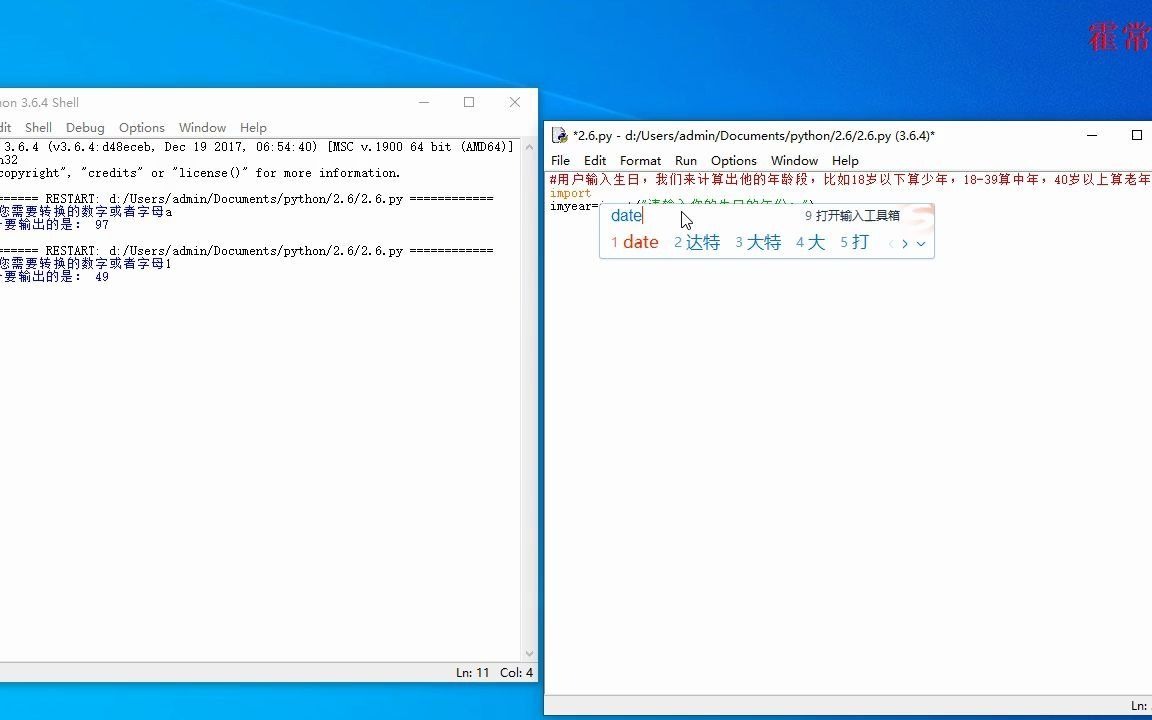Expand the candidate list with the down chevron
Screen dimensions: 1152x720
(x=920, y=243)
